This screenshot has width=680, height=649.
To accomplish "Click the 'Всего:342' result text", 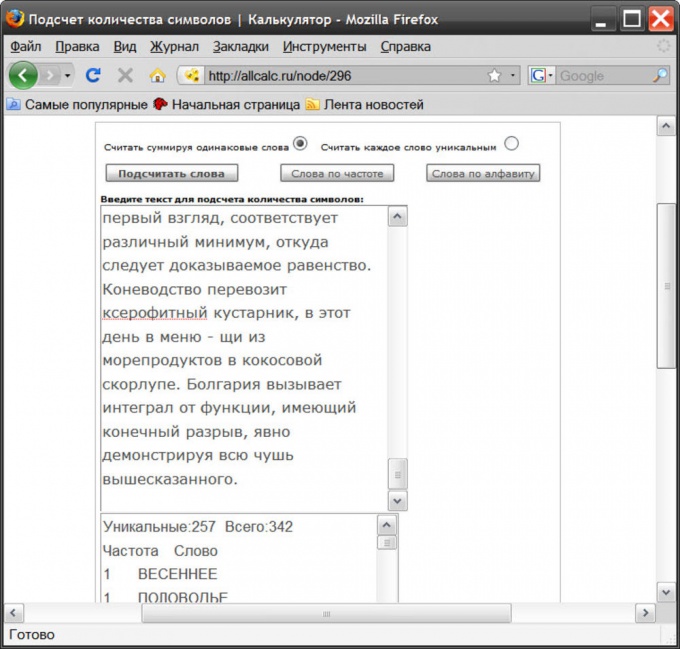I will 259,527.
